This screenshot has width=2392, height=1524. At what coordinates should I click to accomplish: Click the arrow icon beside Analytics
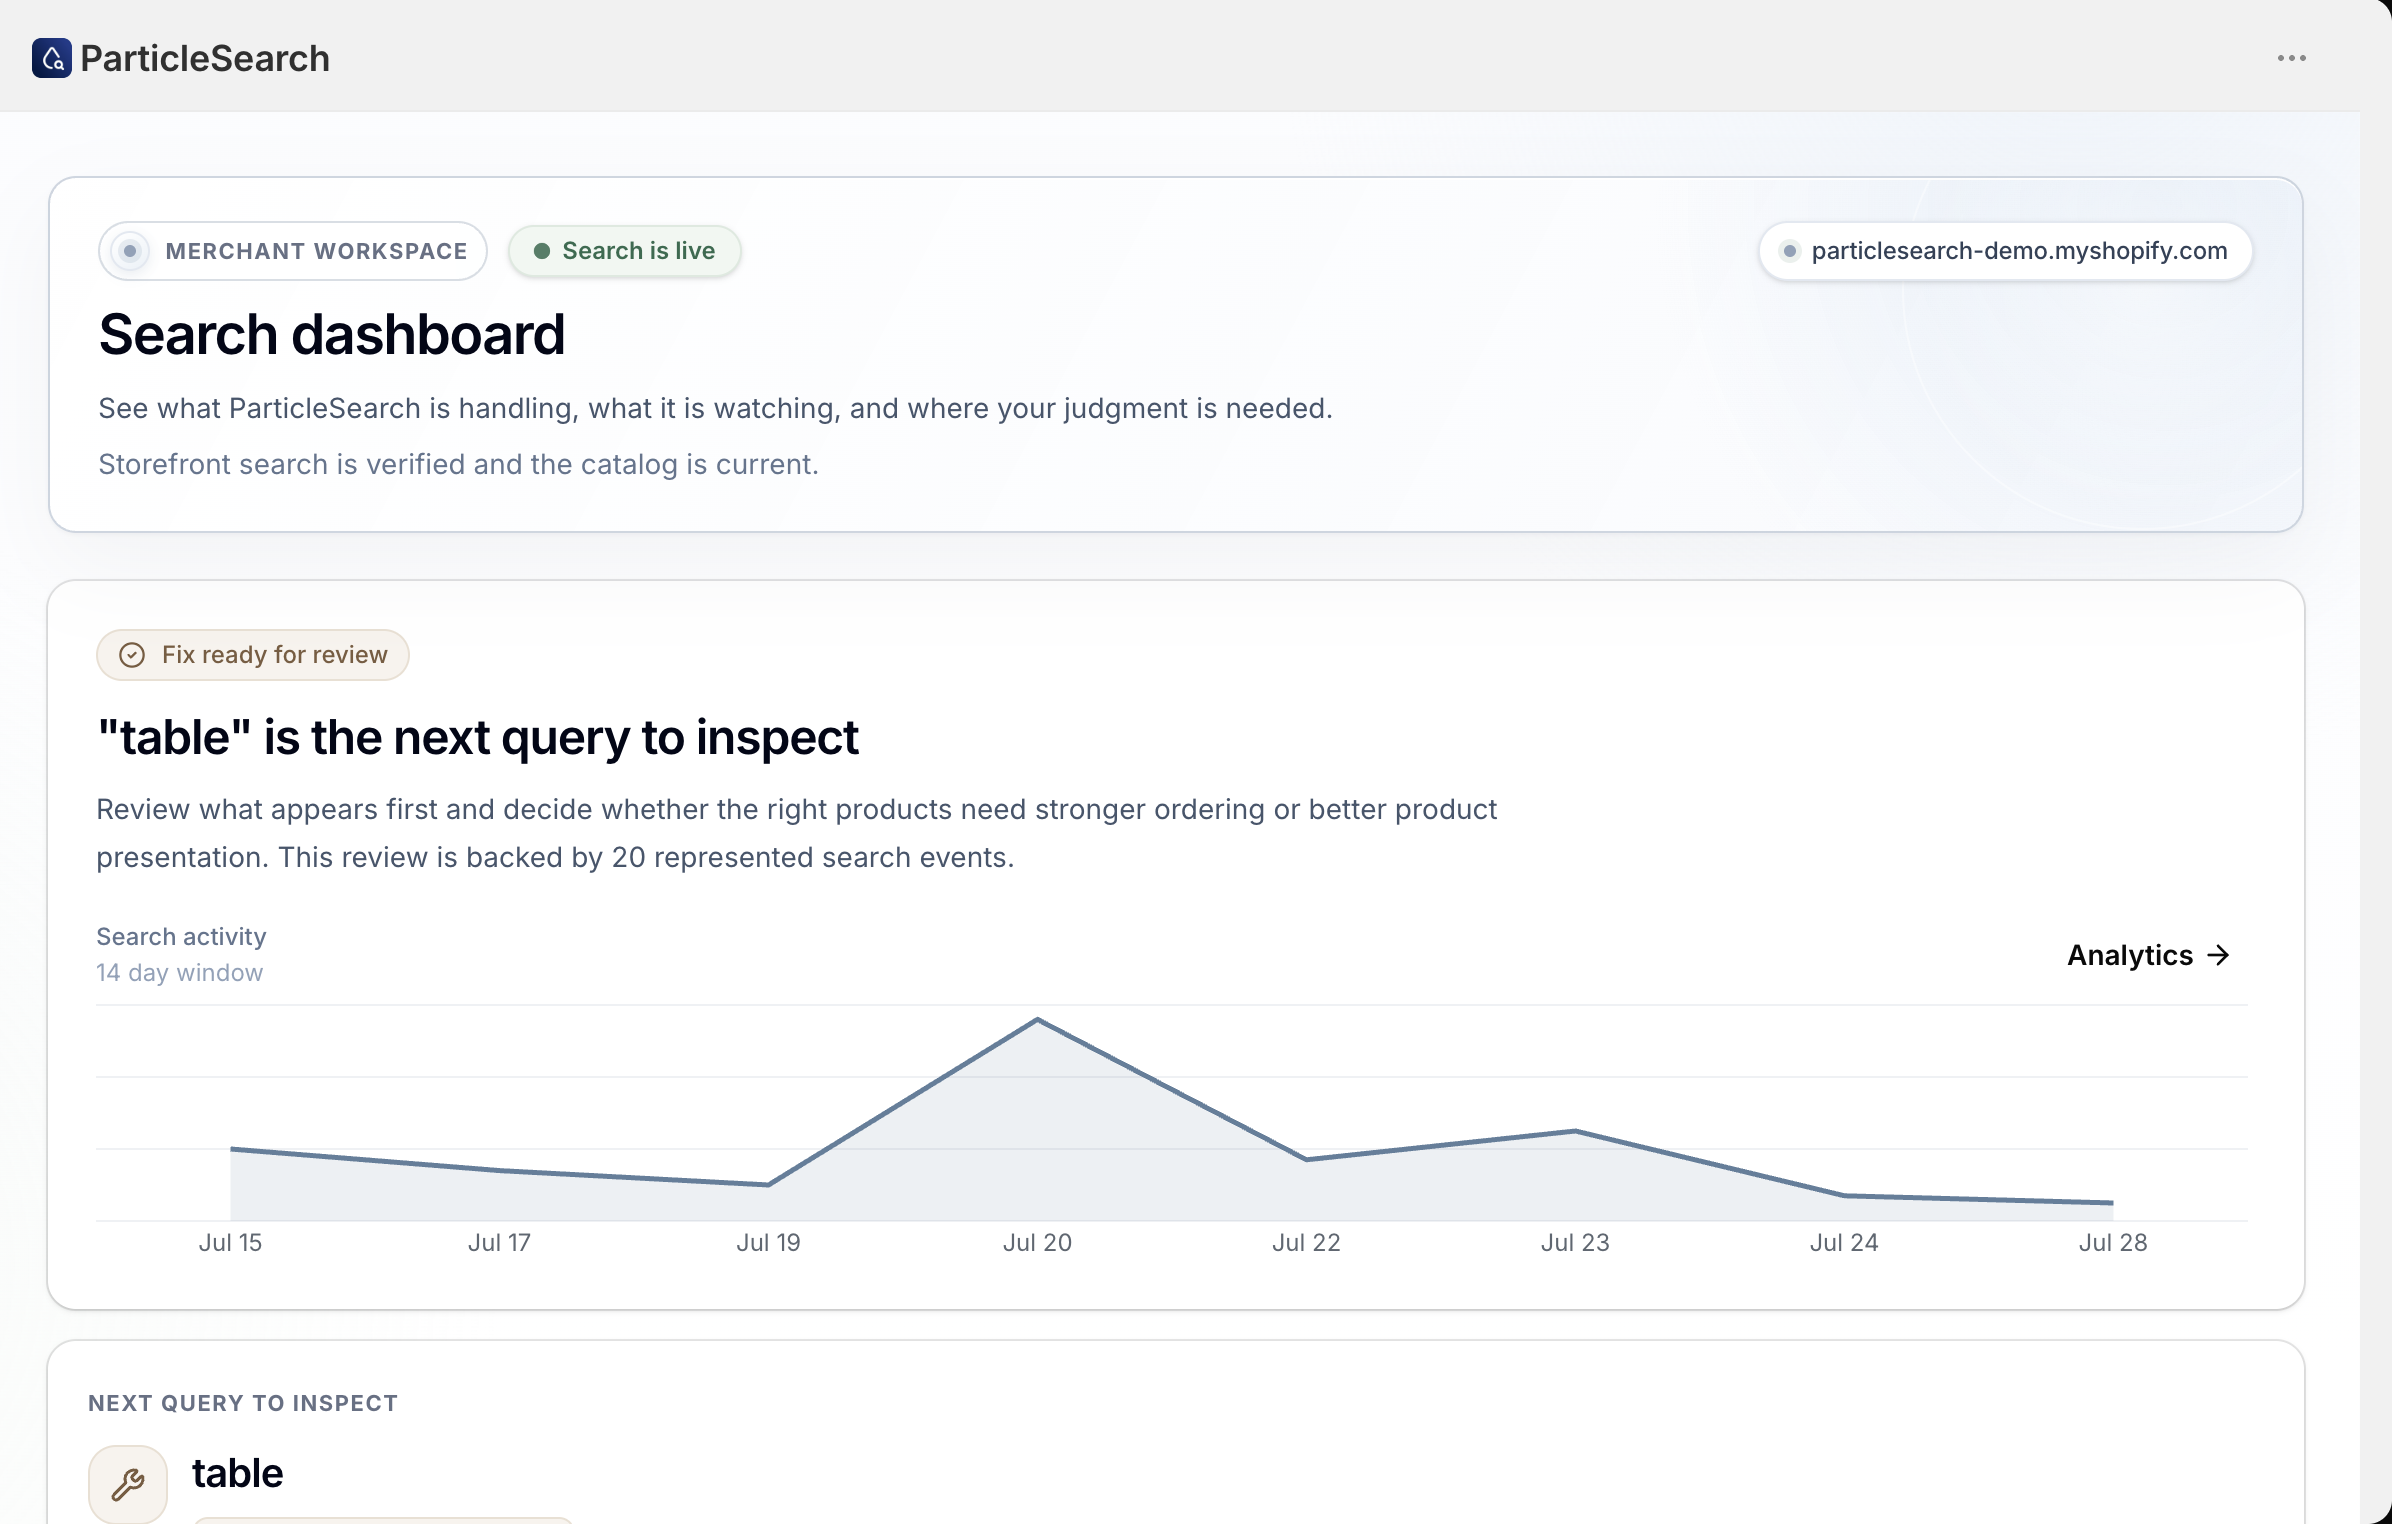tap(2218, 955)
